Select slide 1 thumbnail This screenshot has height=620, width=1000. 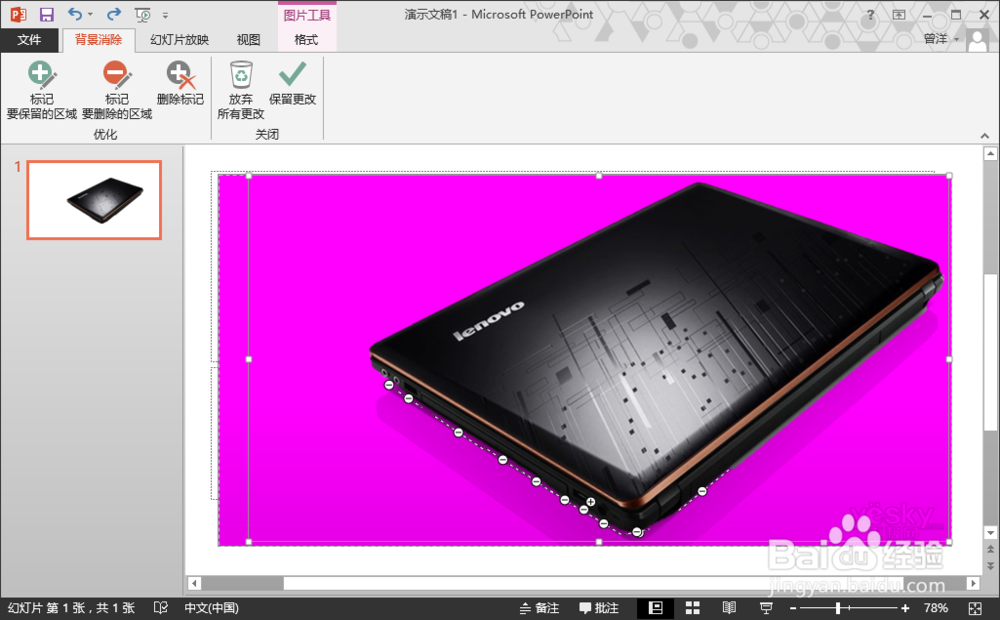coord(94,200)
